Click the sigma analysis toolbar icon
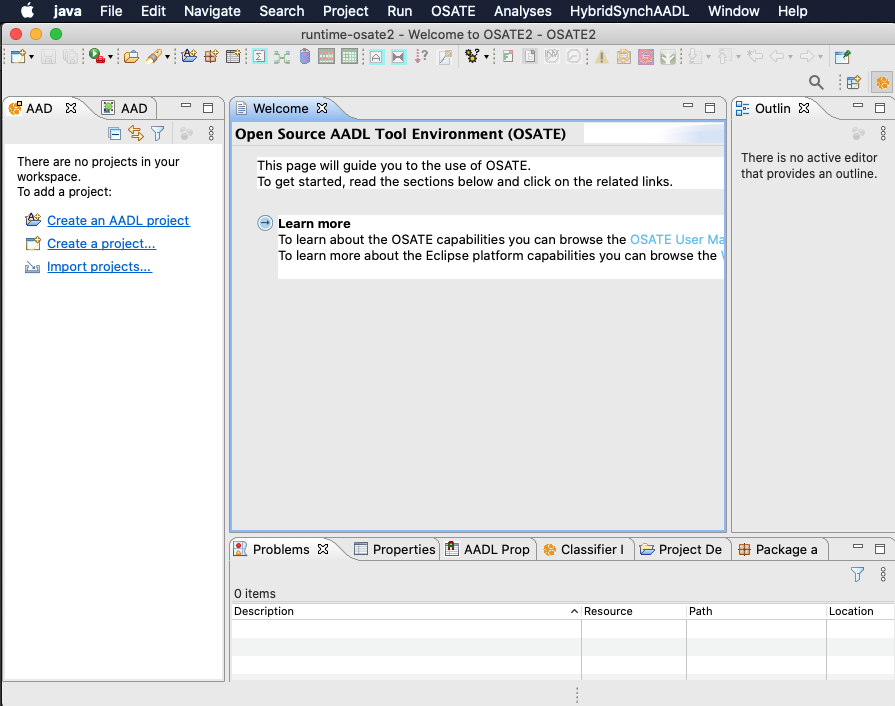The width and height of the screenshot is (895, 706). pyautogui.click(x=260, y=57)
